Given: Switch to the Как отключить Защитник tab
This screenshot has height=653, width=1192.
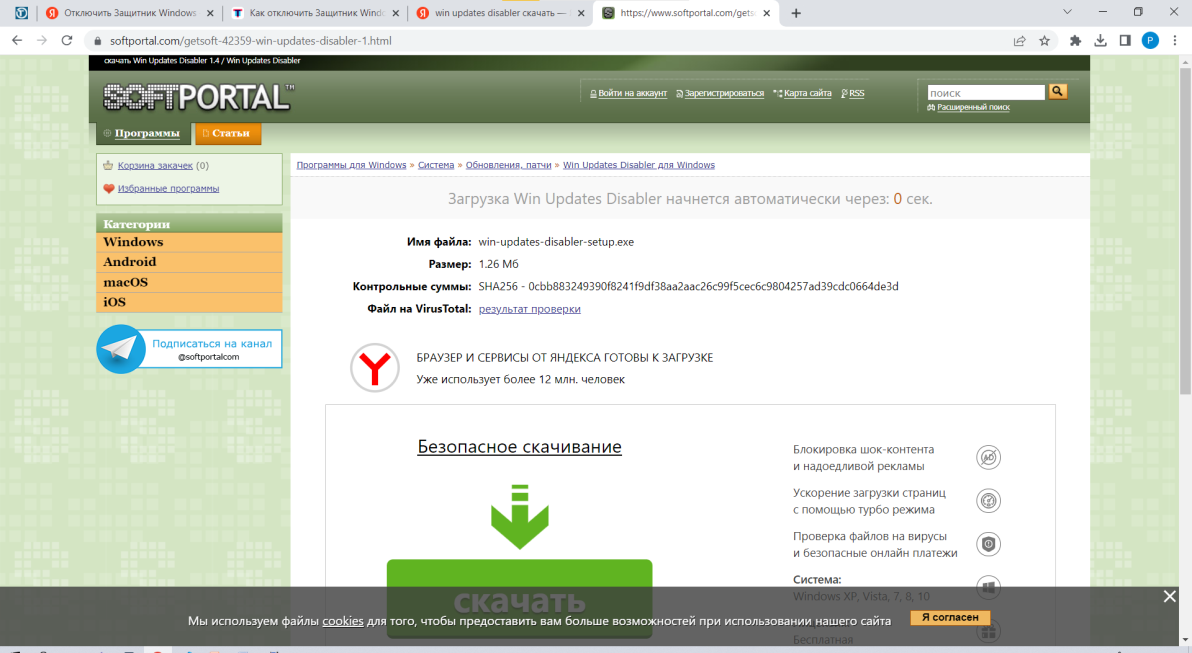Looking at the screenshot, I should coord(315,13).
